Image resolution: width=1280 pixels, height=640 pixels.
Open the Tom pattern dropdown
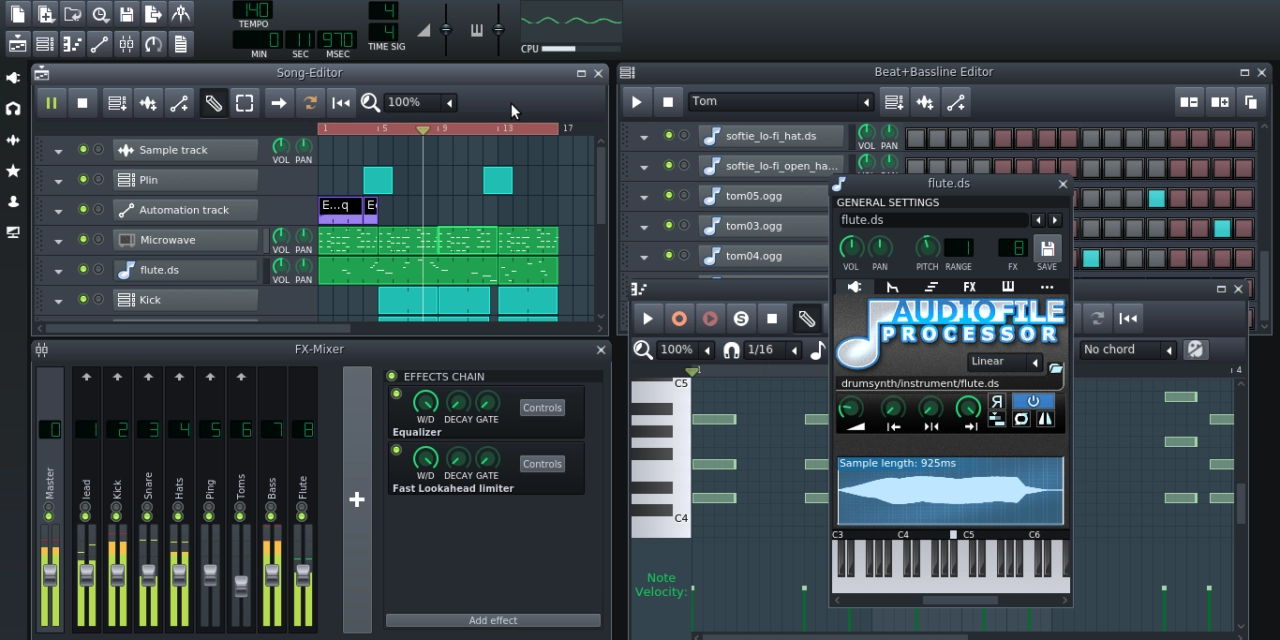coord(866,101)
